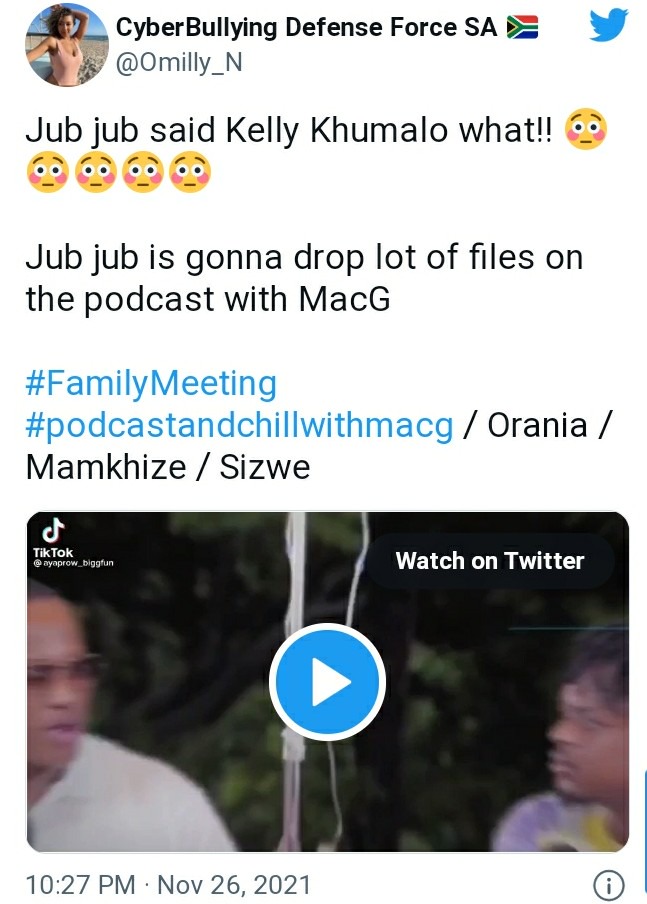The height and width of the screenshot is (904, 647).
Task: Click the TikTok logo watermark
Action: [x=53, y=537]
